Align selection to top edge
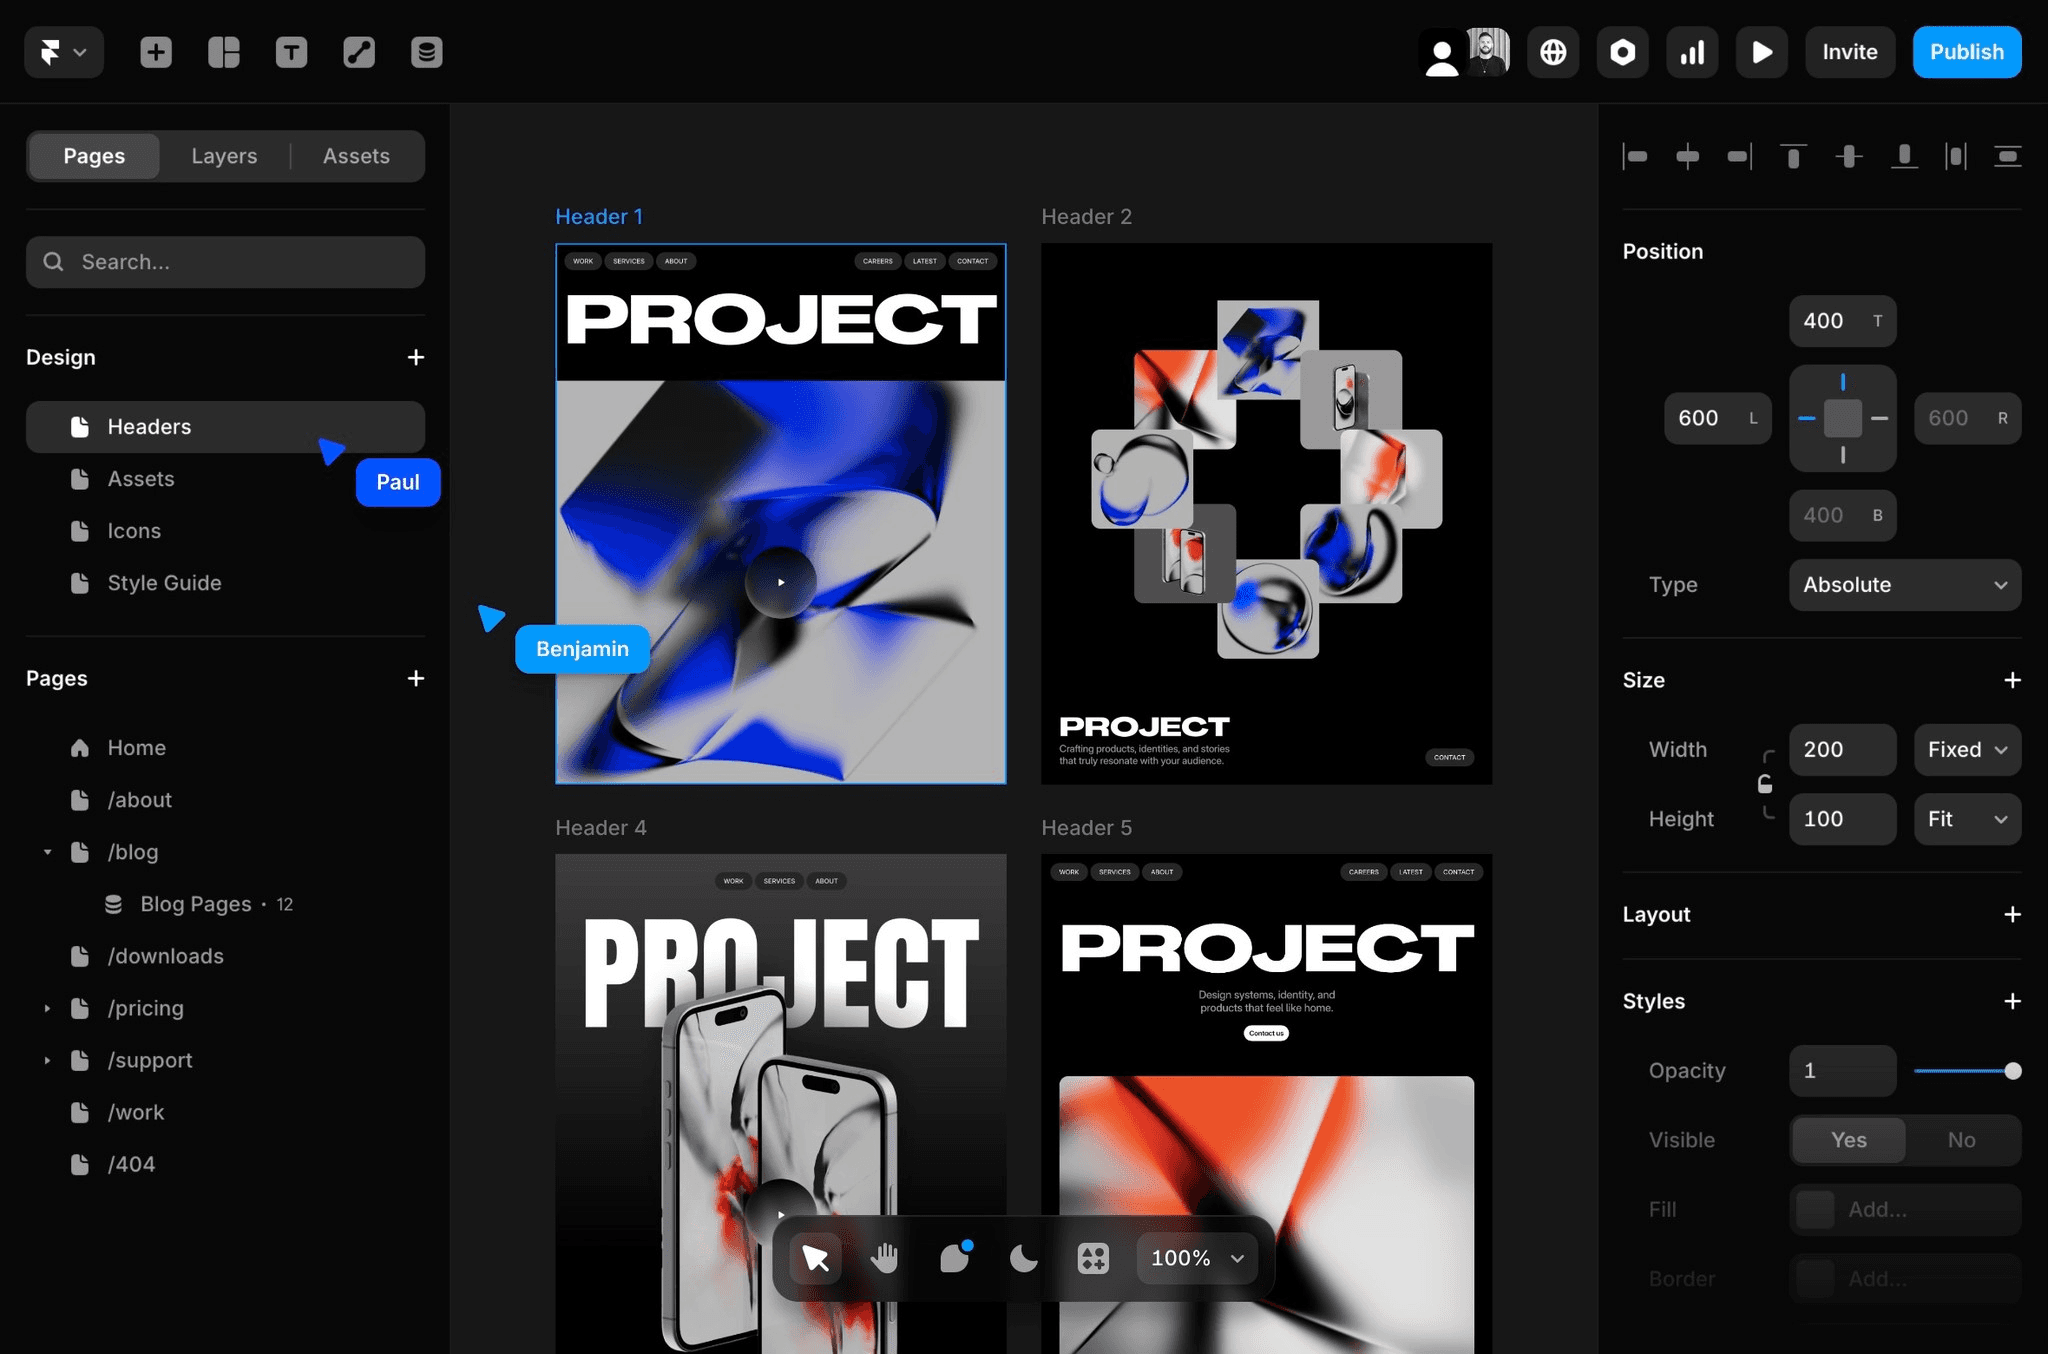2048x1354 pixels. (1793, 156)
